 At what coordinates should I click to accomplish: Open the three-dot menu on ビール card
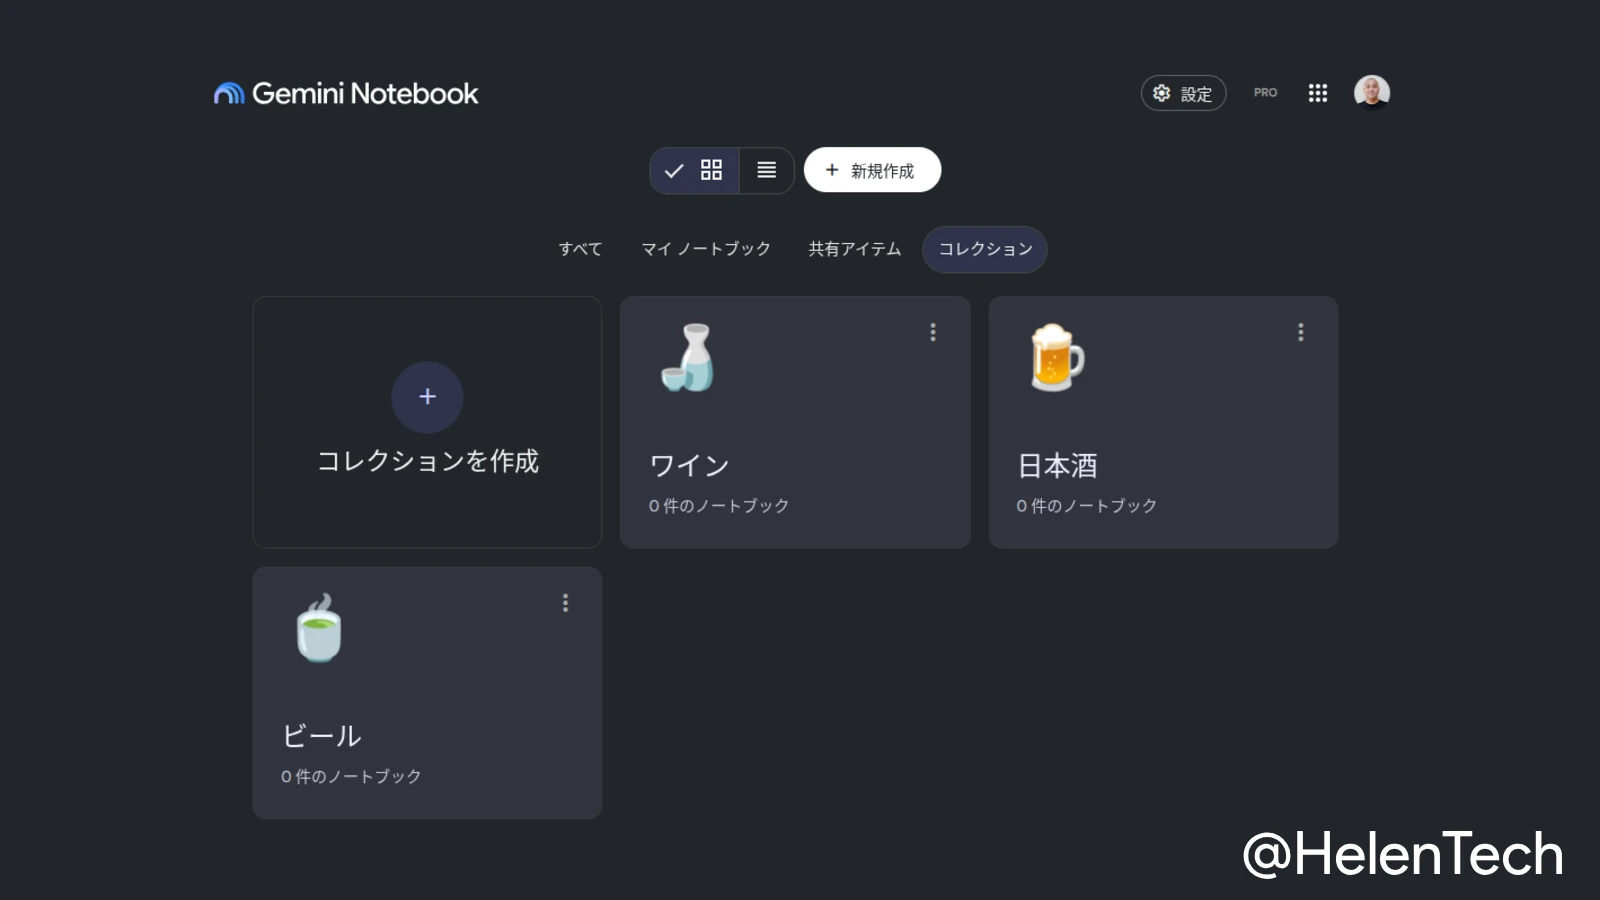tap(565, 603)
